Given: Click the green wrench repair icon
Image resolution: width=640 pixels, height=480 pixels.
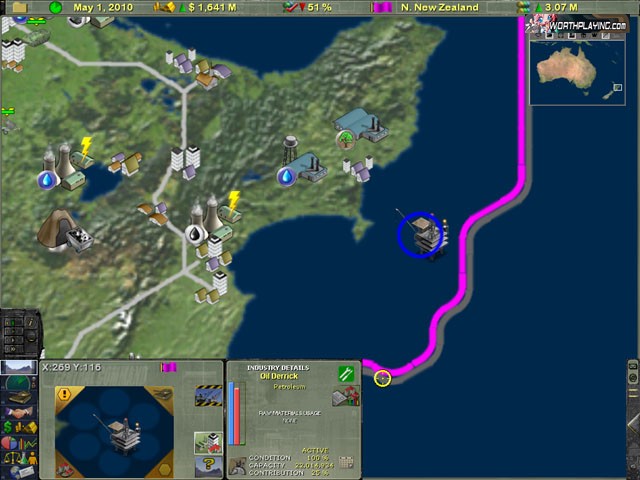Looking at the screenshot, I should click(346, 374).
